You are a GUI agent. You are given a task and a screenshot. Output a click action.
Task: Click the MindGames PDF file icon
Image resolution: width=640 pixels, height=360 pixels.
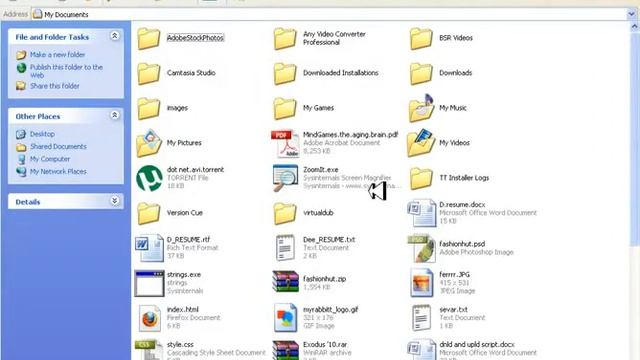tap(285, 144)
